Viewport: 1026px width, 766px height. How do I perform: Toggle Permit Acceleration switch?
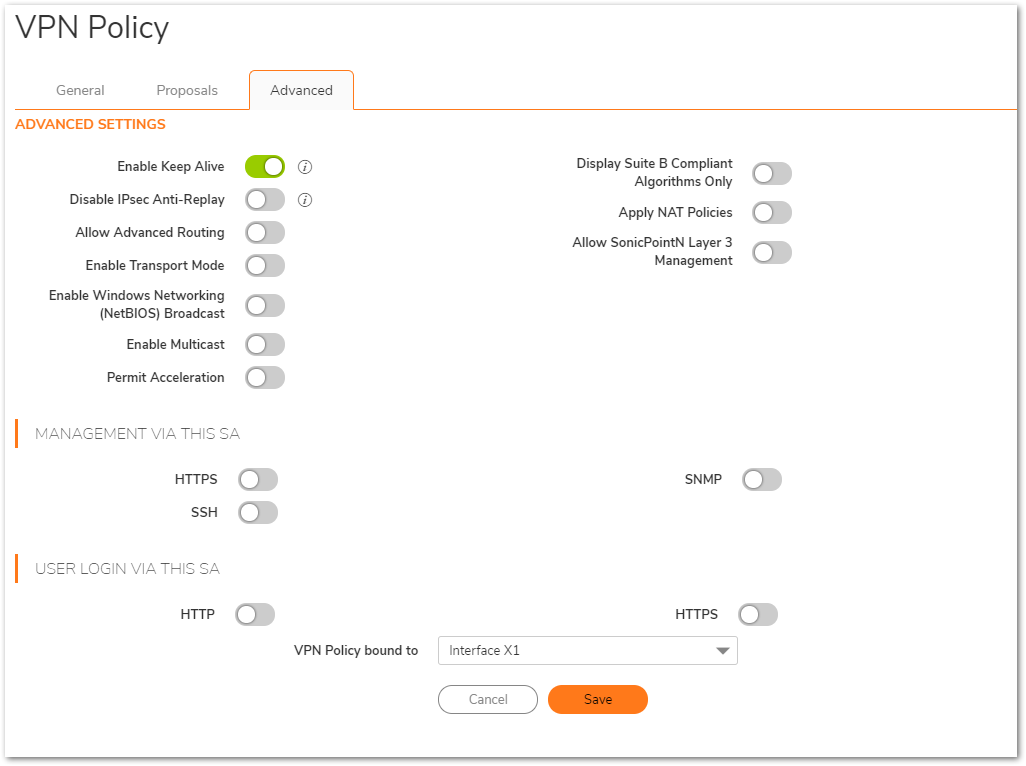[x=265, y=377]
